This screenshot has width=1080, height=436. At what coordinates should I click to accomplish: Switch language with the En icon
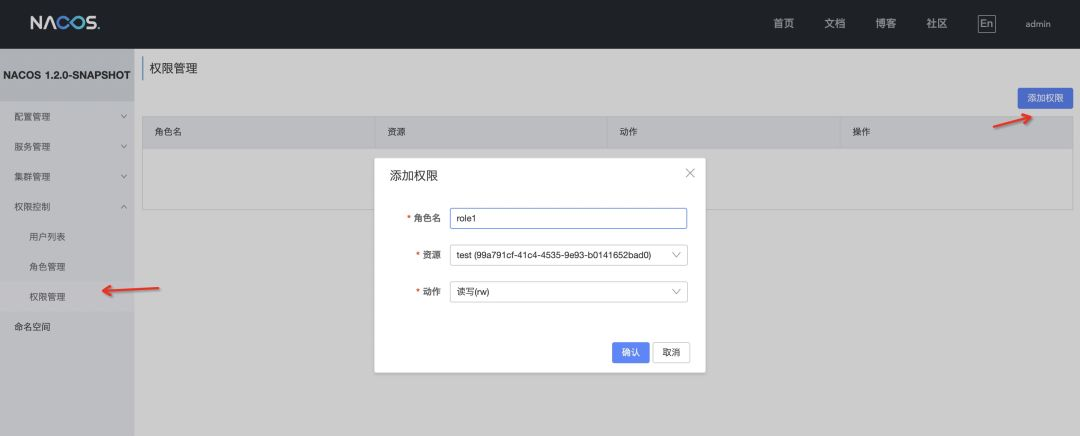(x=986, y=23)
